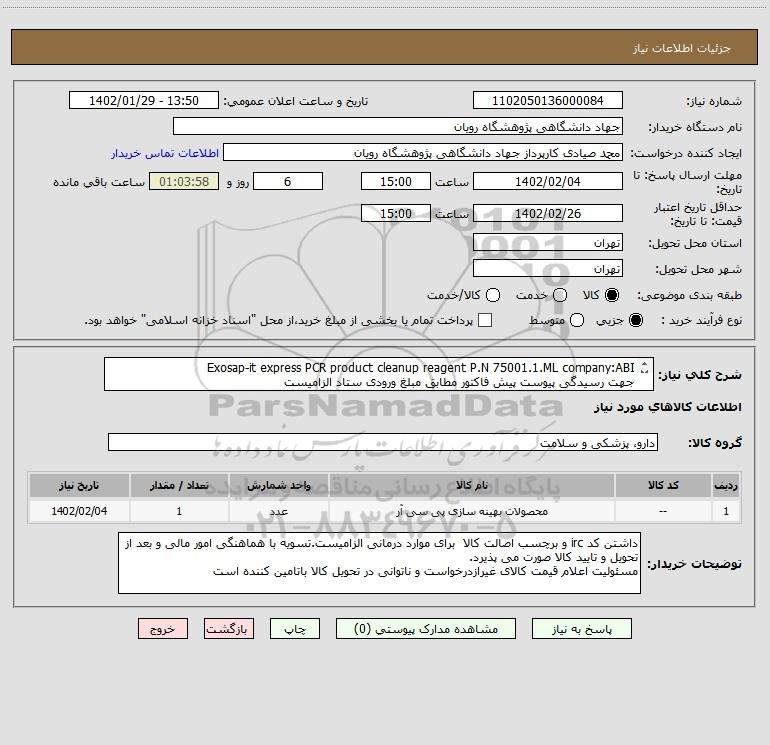Select the خدمت radio button
The image size is (770, 745).
(x=560, y=295)
